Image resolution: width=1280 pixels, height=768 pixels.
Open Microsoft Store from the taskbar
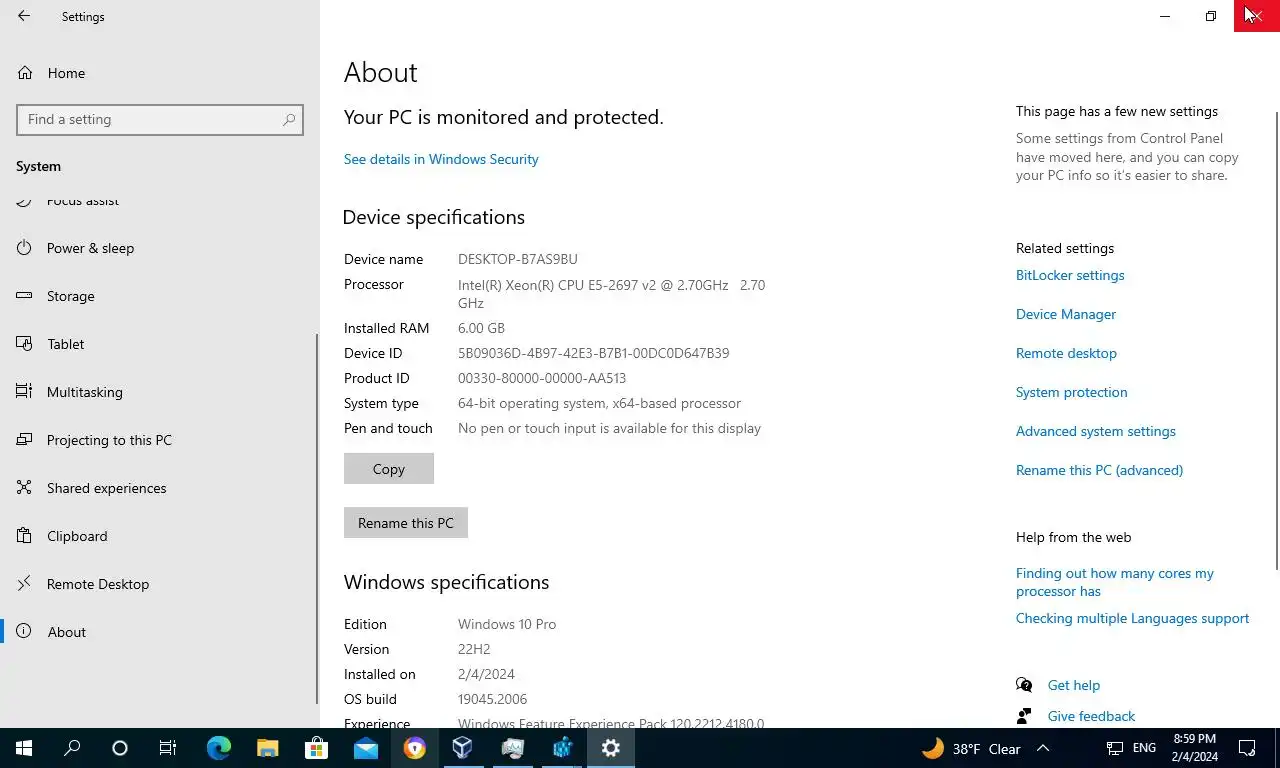click(x=316, y=748)
